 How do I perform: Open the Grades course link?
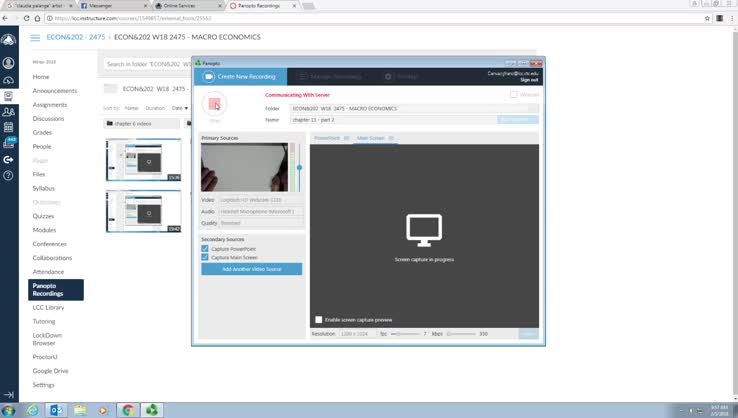pyautogui.click(x=42, y=133)
